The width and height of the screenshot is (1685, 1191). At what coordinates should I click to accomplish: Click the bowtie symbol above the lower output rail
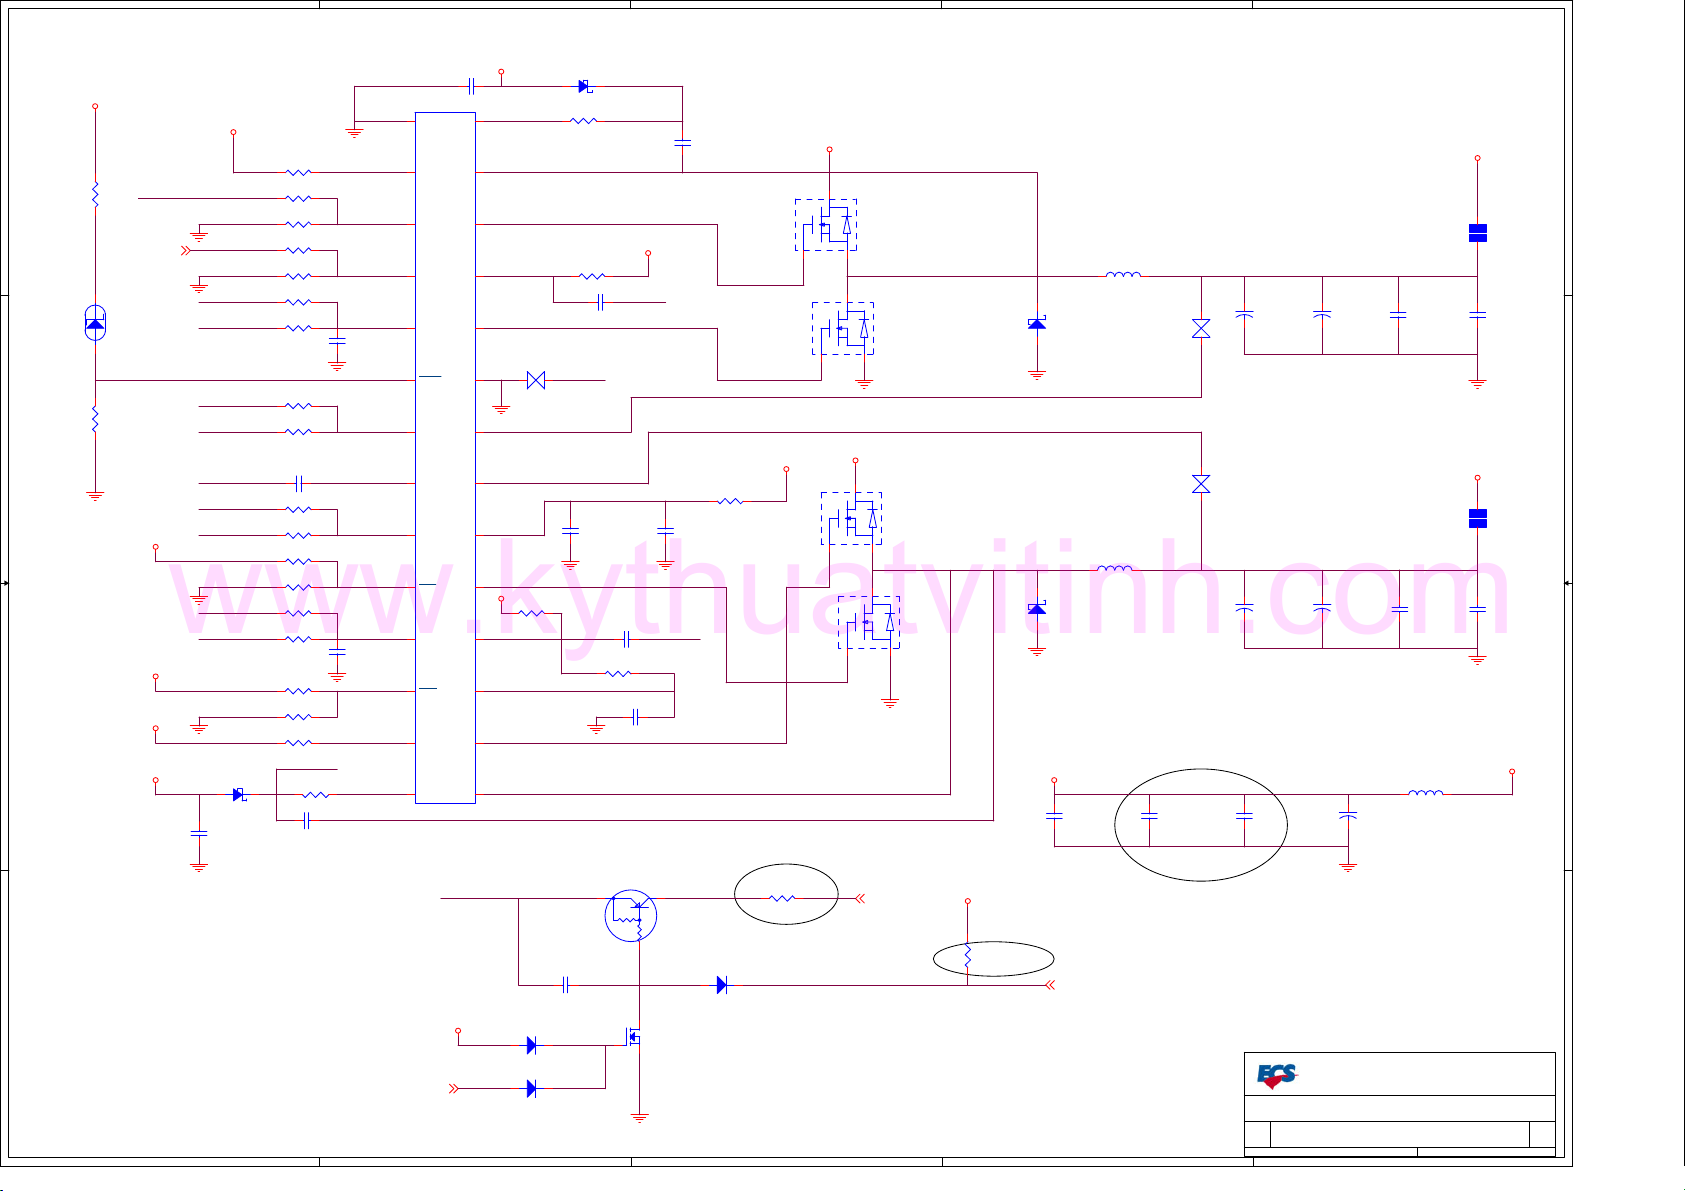1201,484
